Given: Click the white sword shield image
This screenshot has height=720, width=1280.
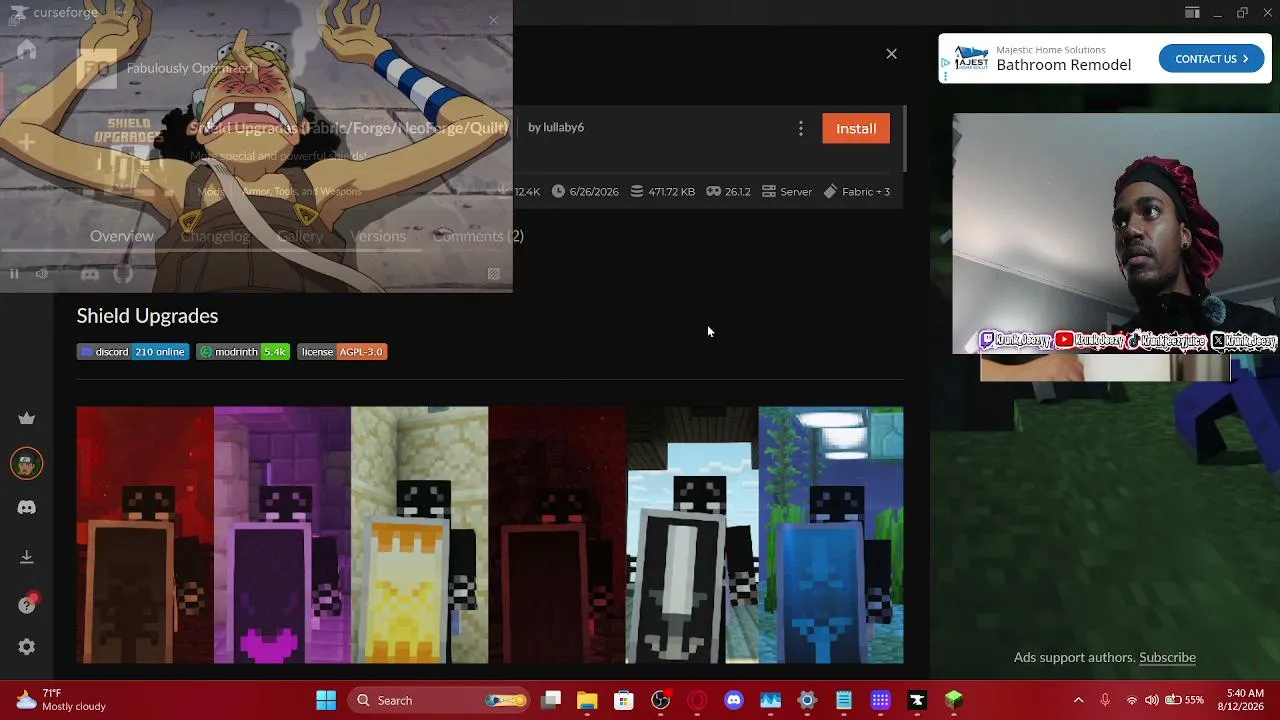Looking at the screenshot, I should (x=692, y=535).
